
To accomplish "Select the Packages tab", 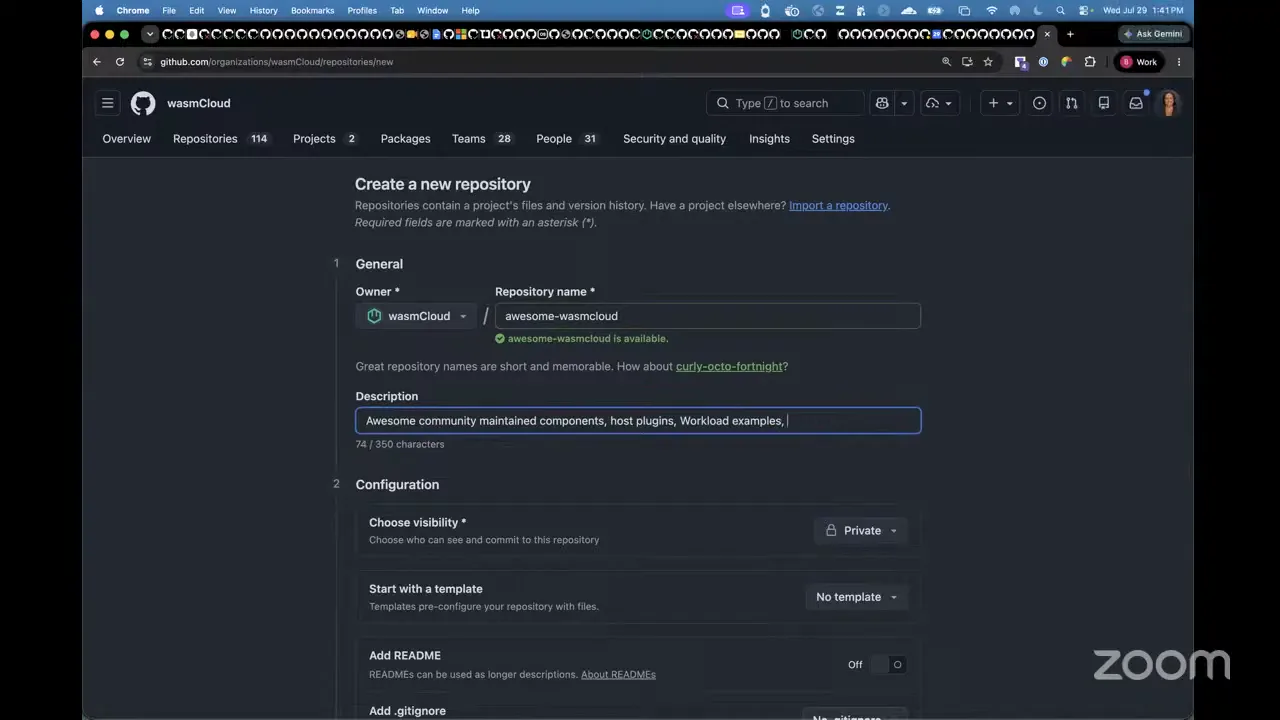I will (406, 139).
